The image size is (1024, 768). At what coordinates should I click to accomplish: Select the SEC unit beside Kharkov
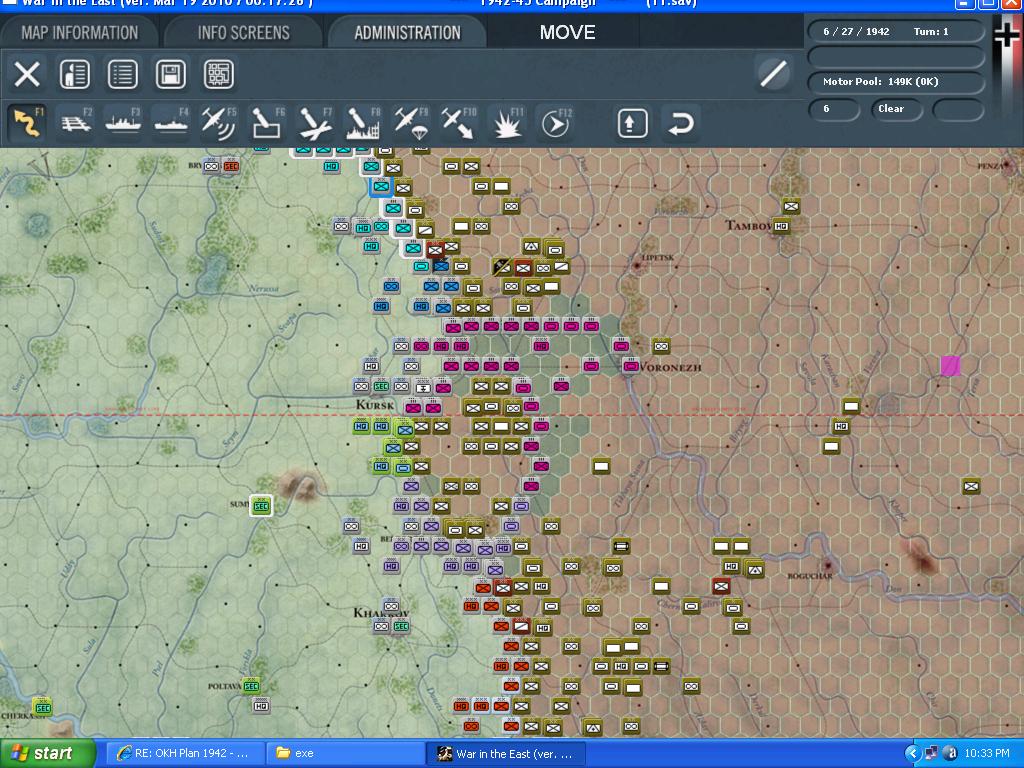pyautogui.click(x=401, y=626)
